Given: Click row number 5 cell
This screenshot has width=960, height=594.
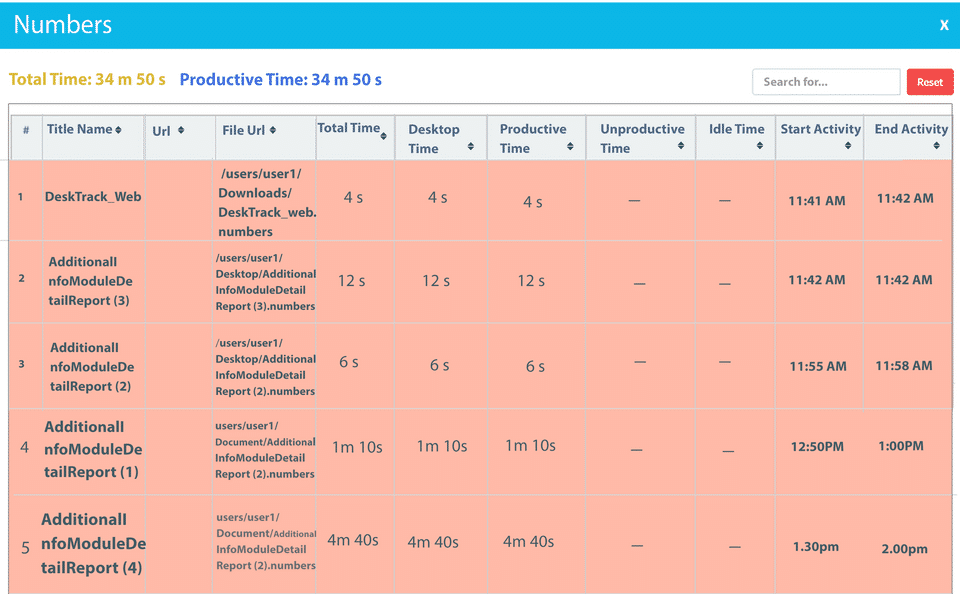Looking at the screenshot, I should coord(25,547).
